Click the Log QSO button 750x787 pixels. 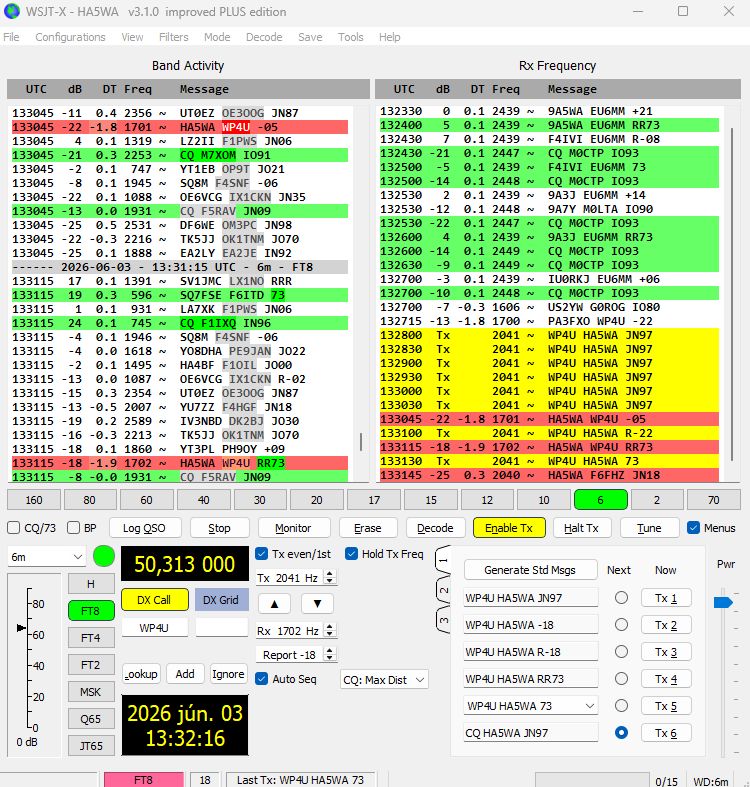pyautogui.click(x=144, y=528)
